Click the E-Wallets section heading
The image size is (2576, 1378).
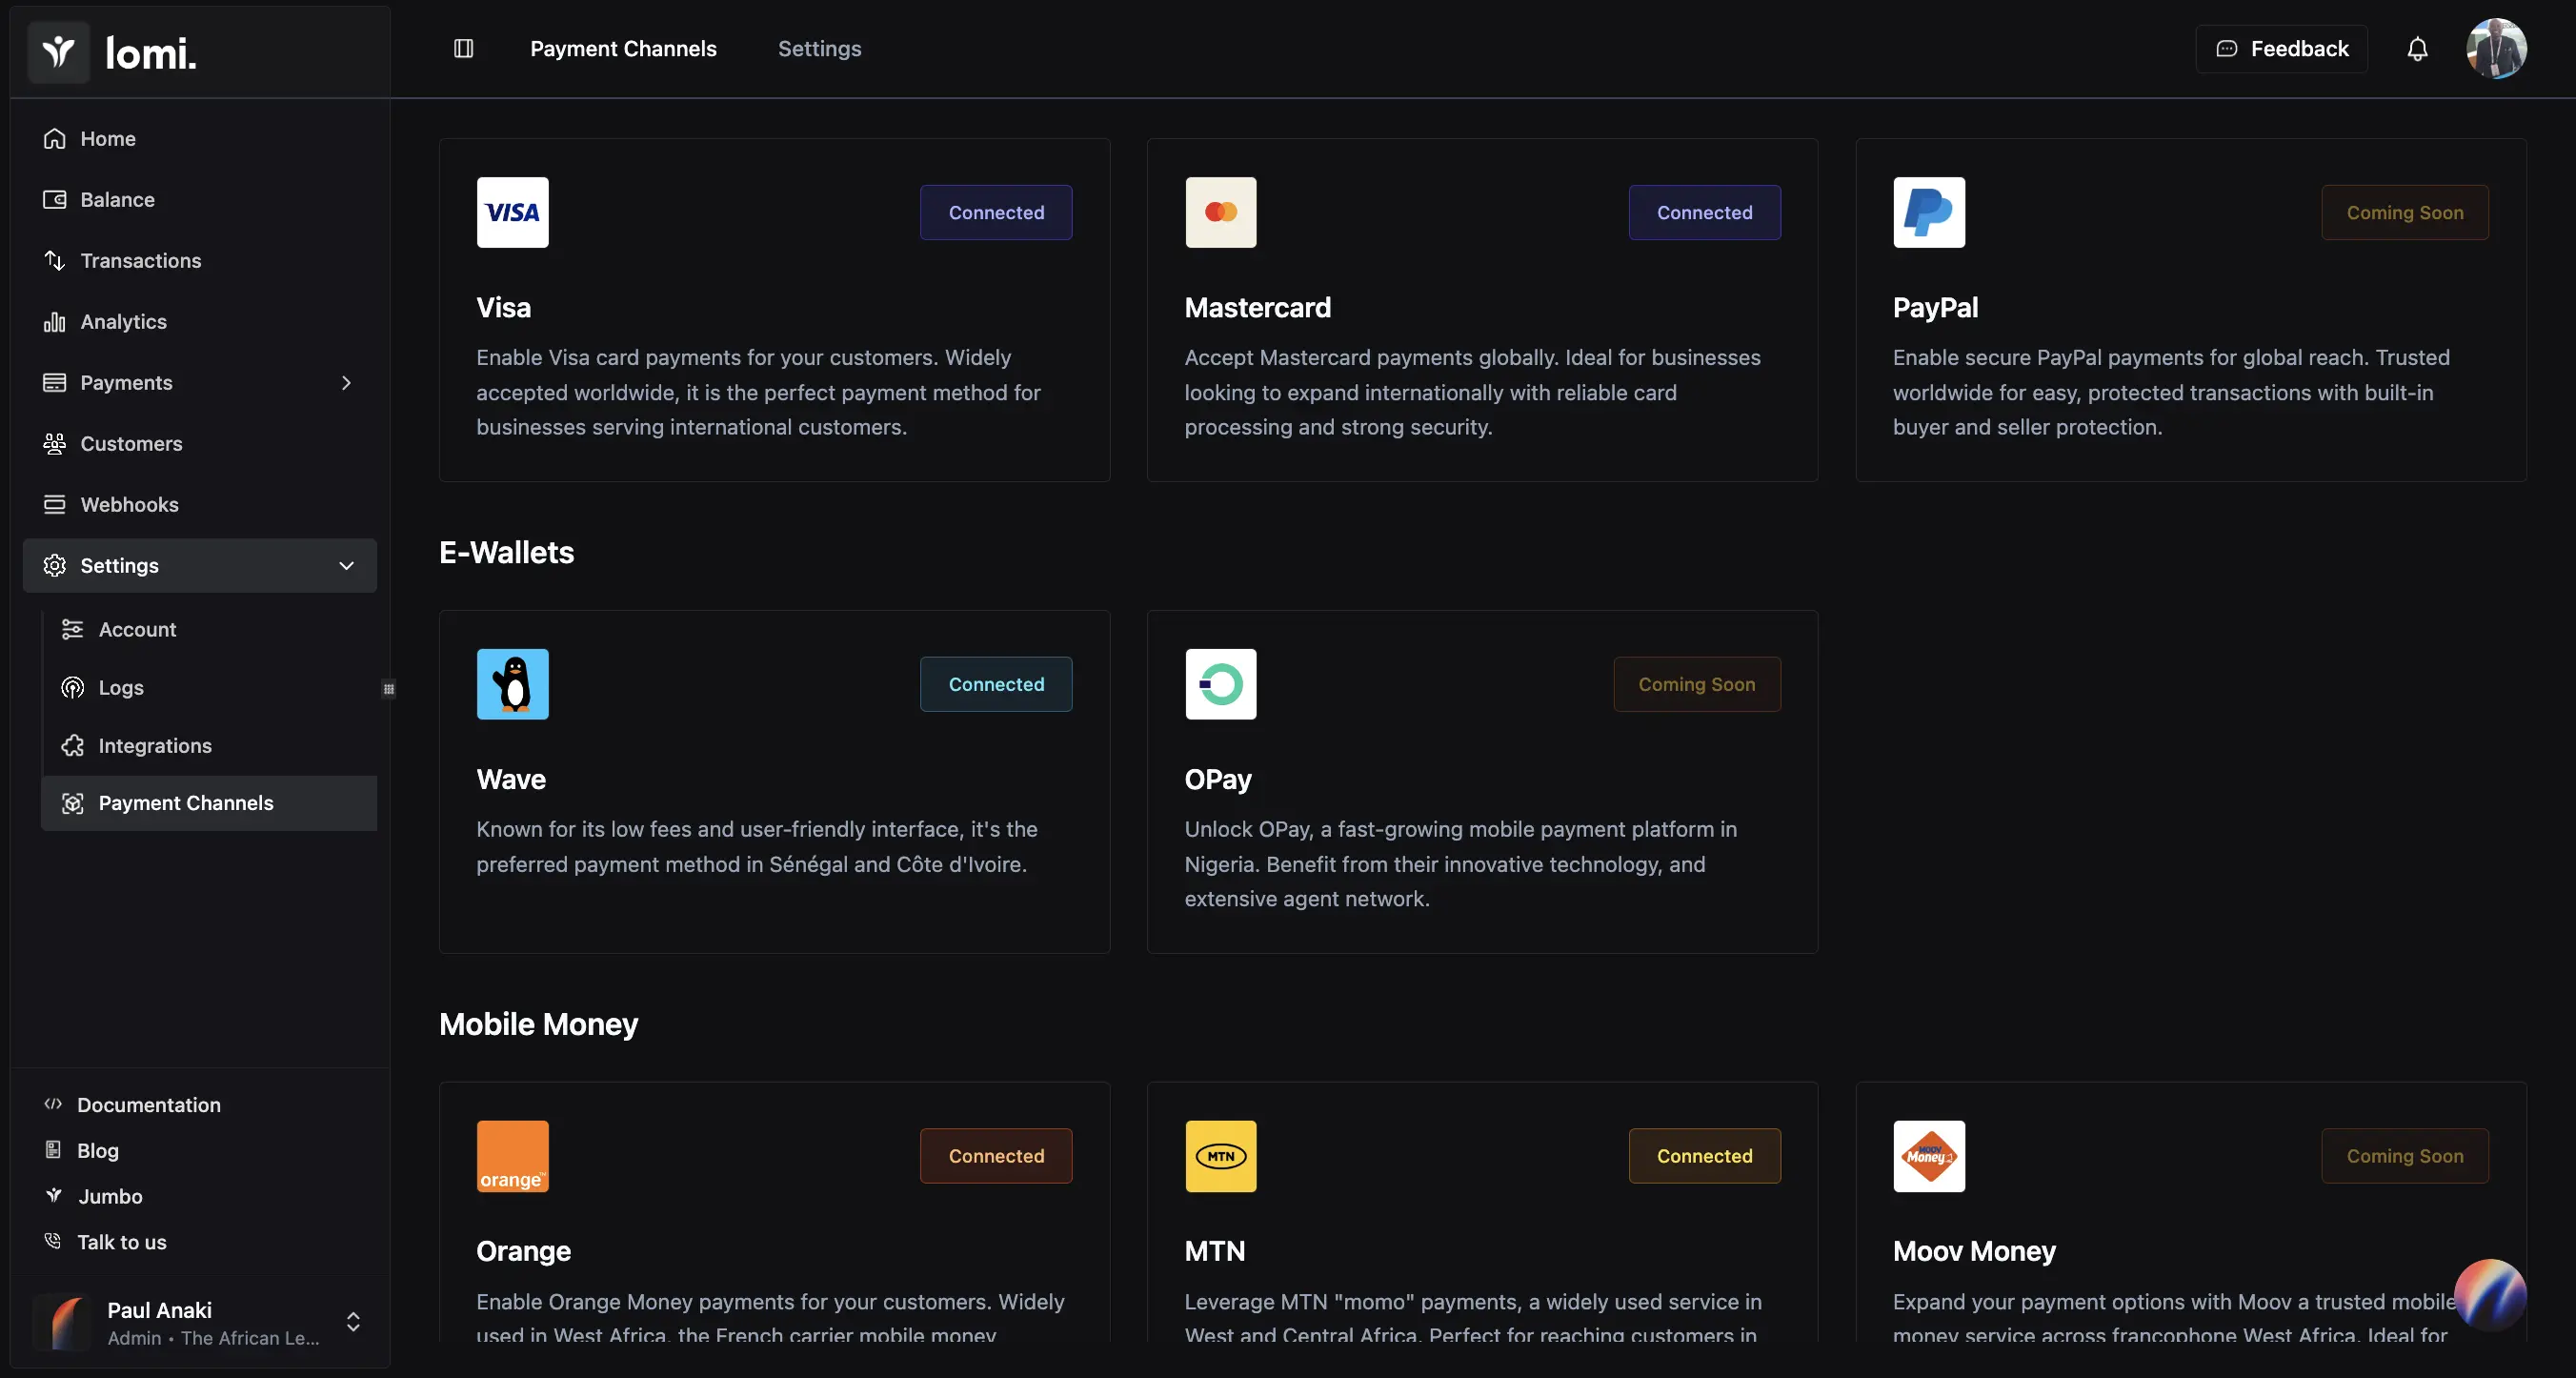[506, 552]
